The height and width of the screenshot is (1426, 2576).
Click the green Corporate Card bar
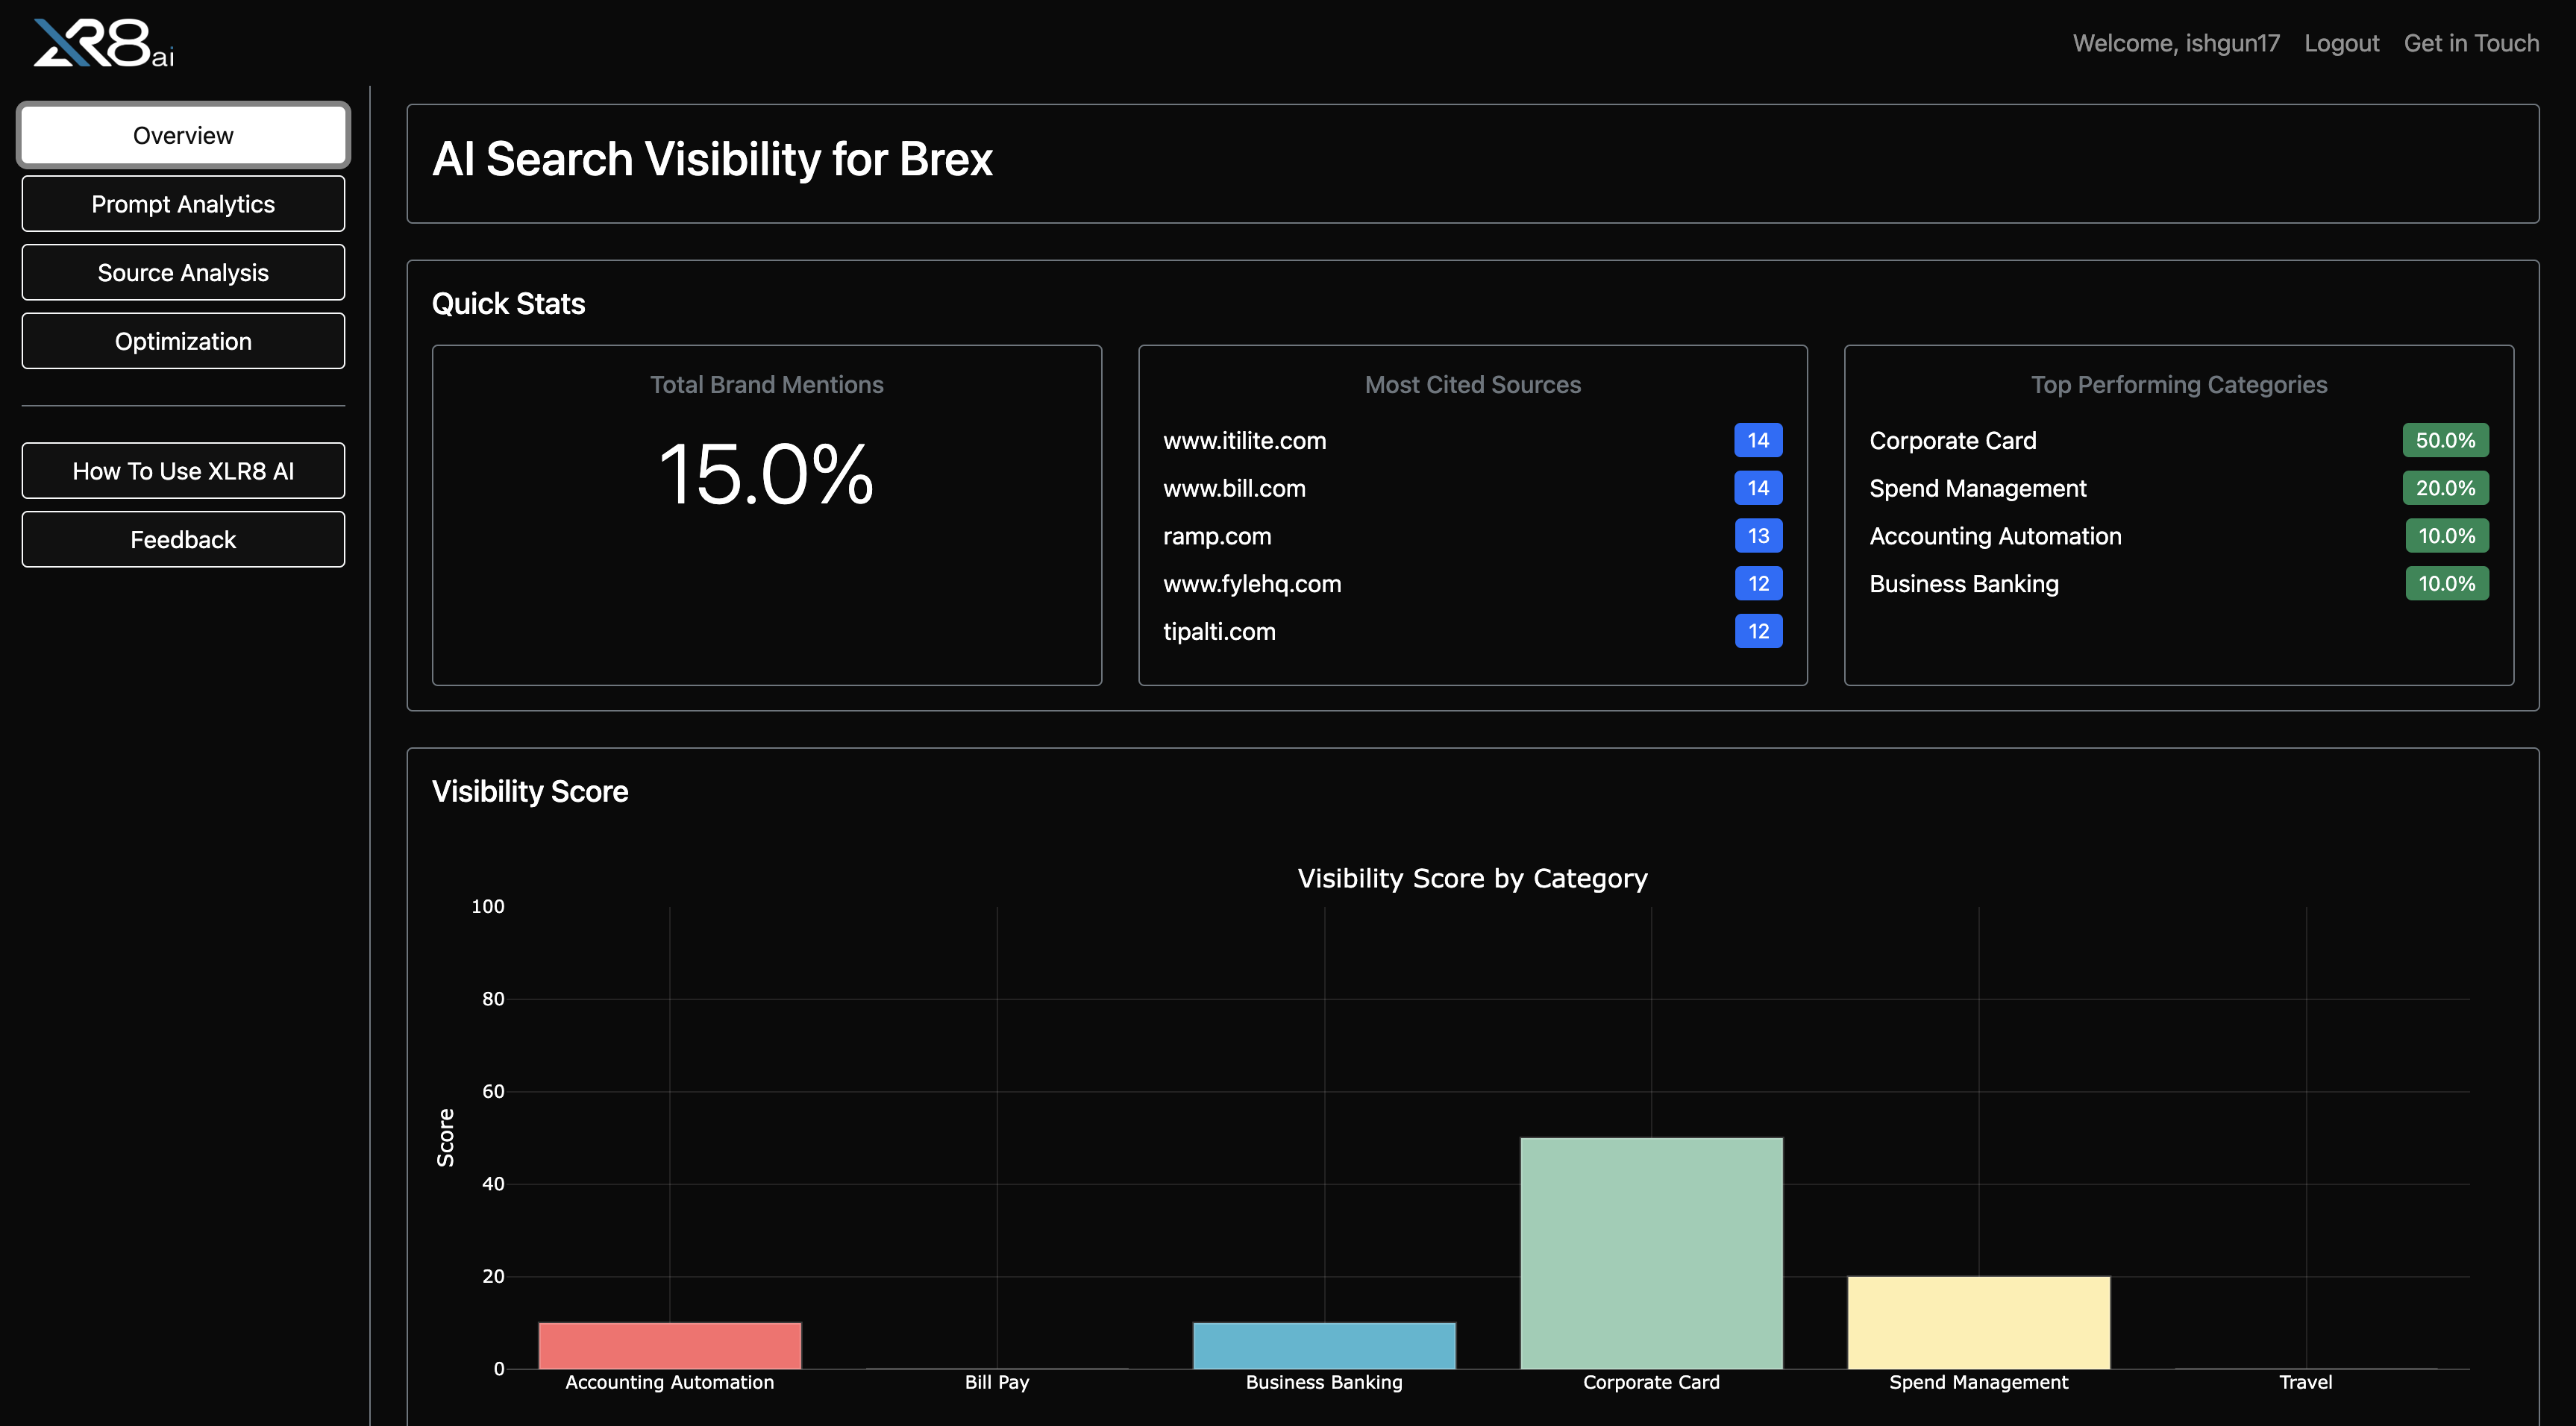[x=1651, y=1253]
